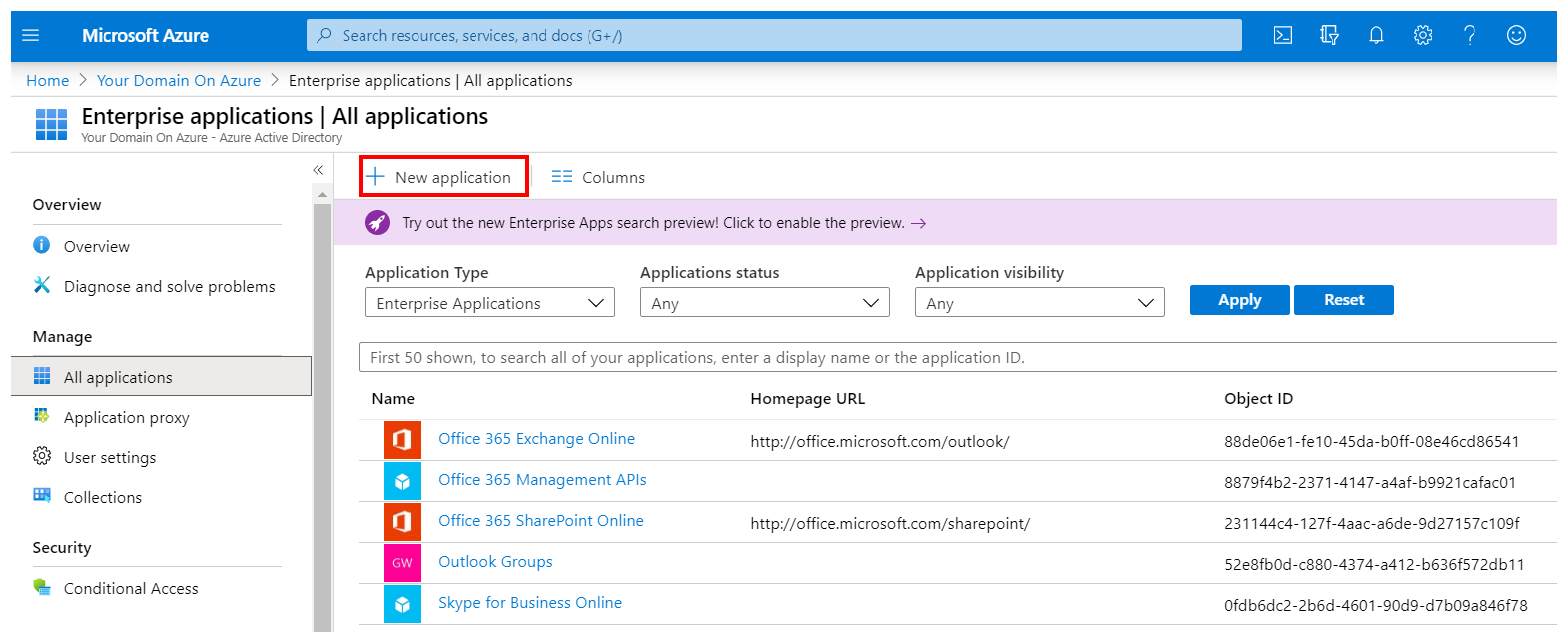1557x632 pixels.
Task: Open the notifications bell
Action: (x=1376, y=35)
